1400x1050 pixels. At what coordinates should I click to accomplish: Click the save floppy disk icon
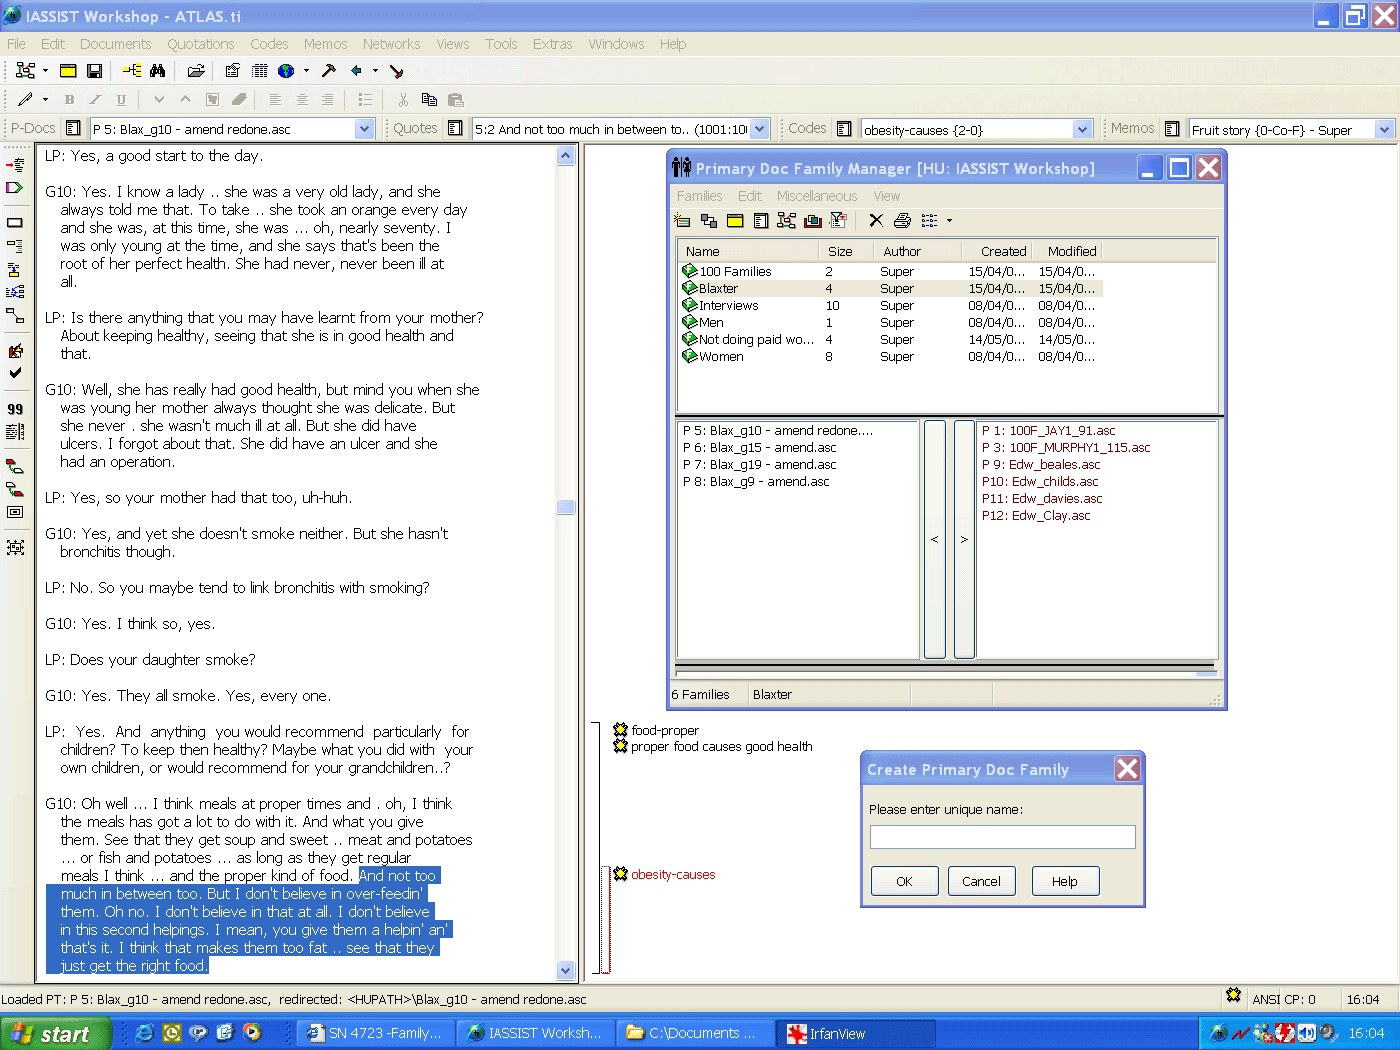point(94,71)
